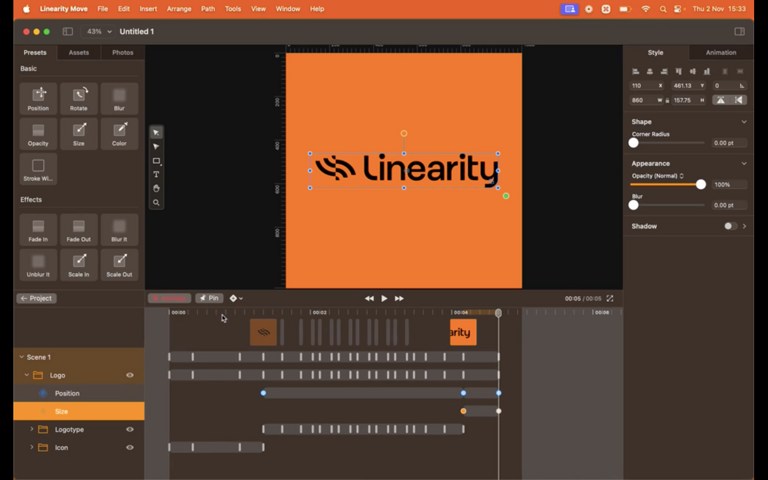Image resolution: width=768 pixels, height=480 pixels.
Task: Pick the Selection arrow tool
Action: 156,133
